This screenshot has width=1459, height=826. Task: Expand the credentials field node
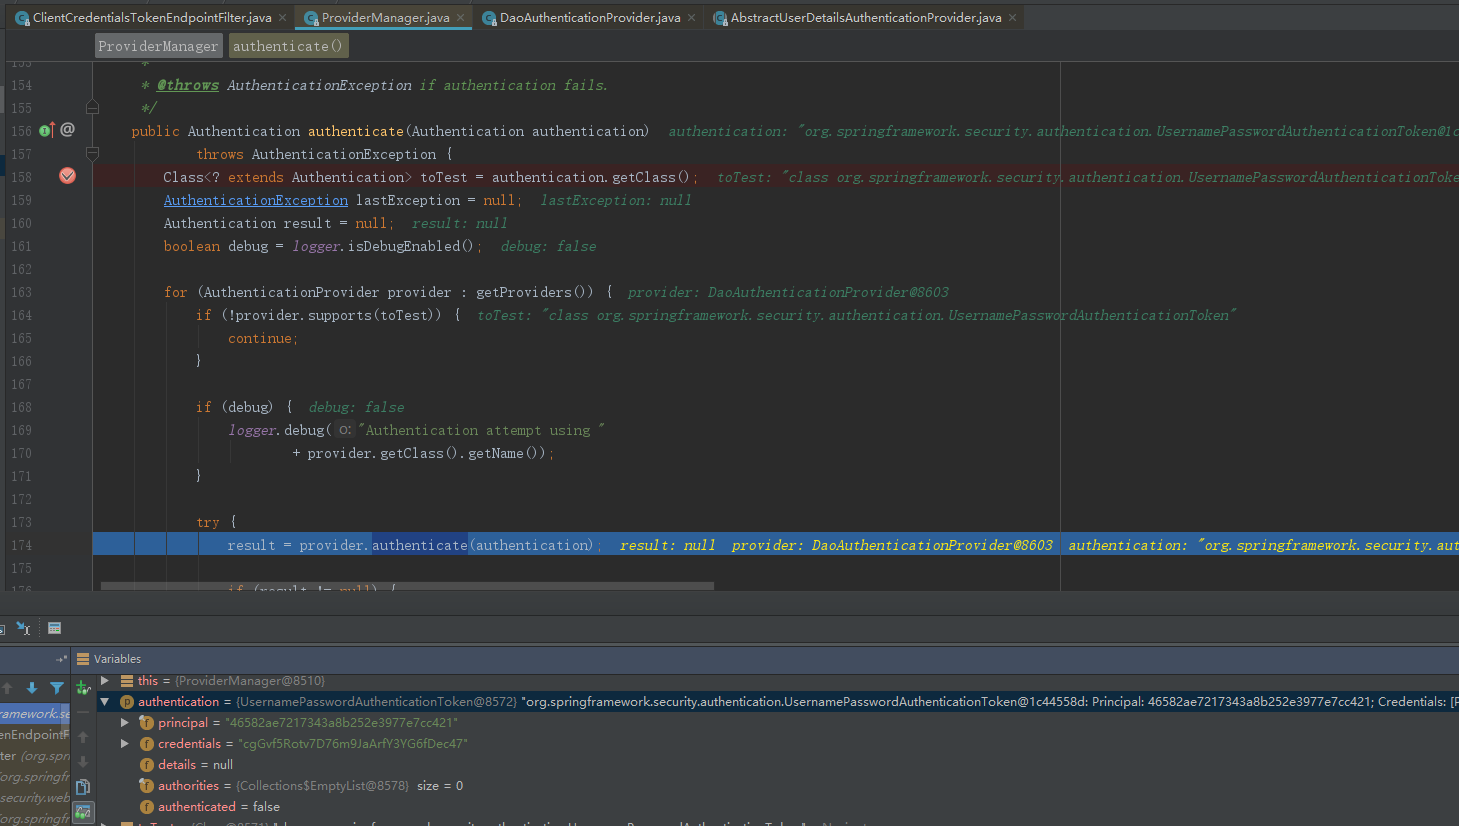pyautogui.click(x=125, y=743)
